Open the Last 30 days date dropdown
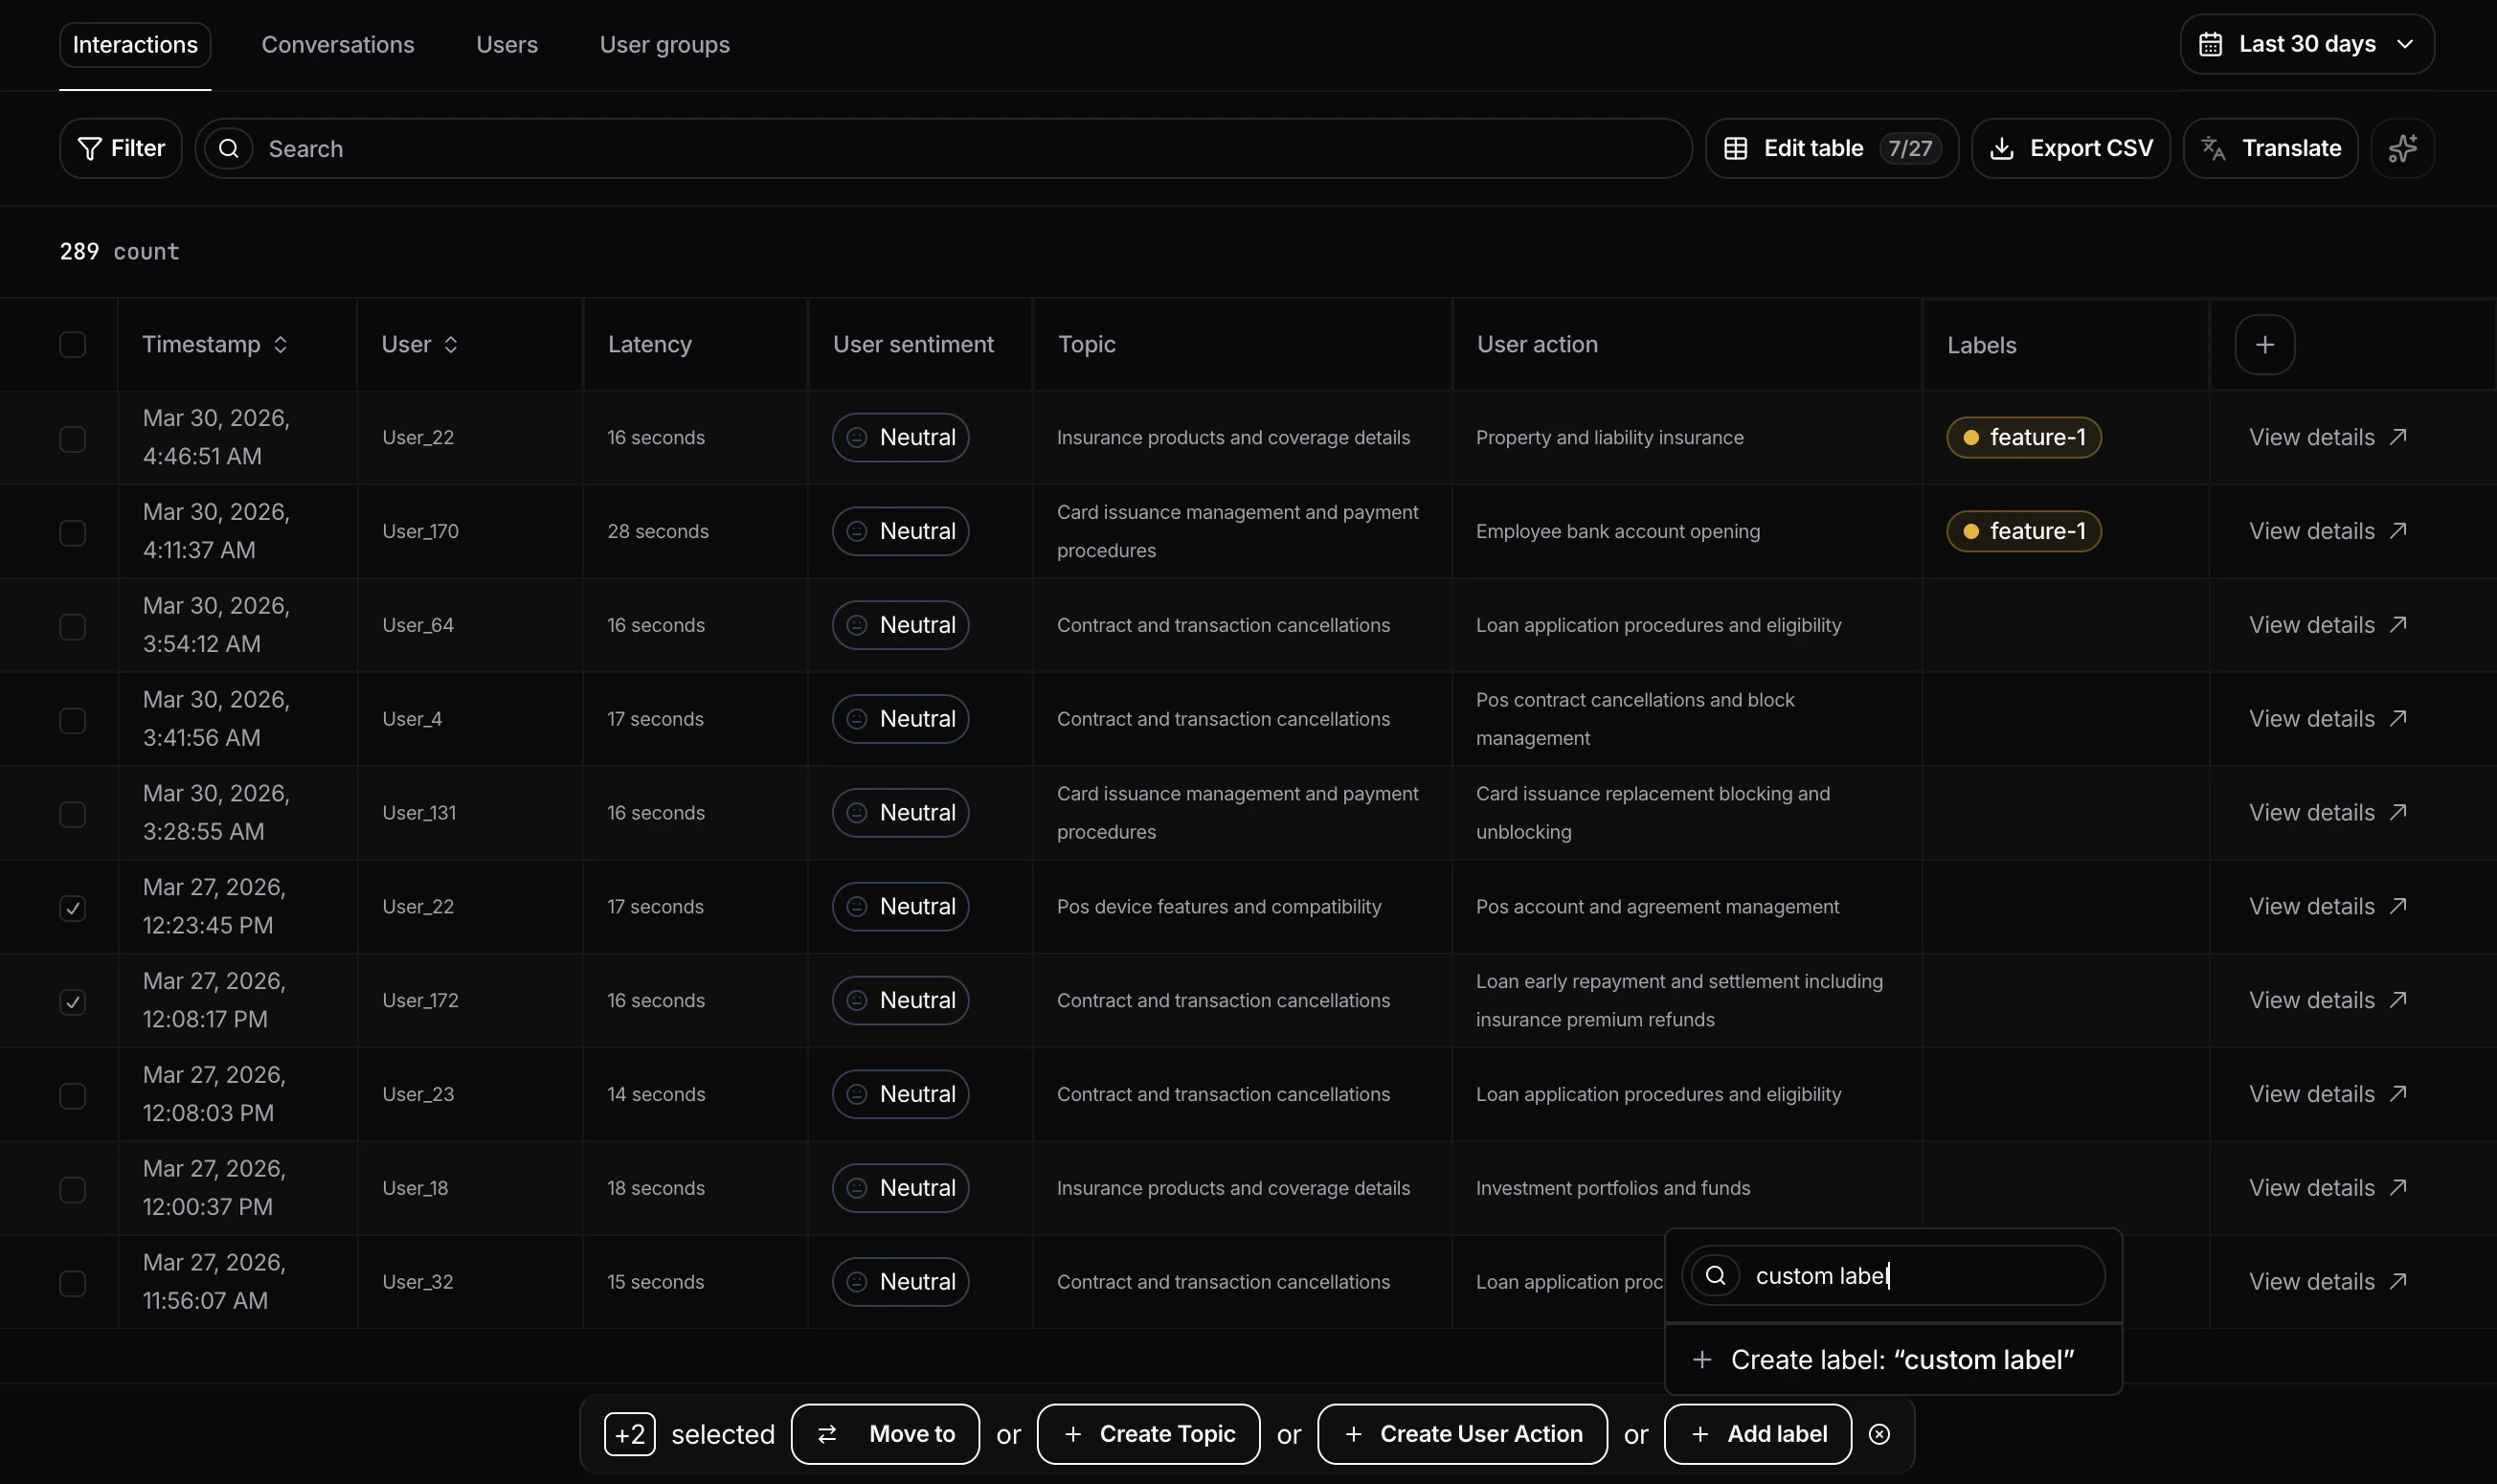The image size is (2497, 1484). 2306,44
